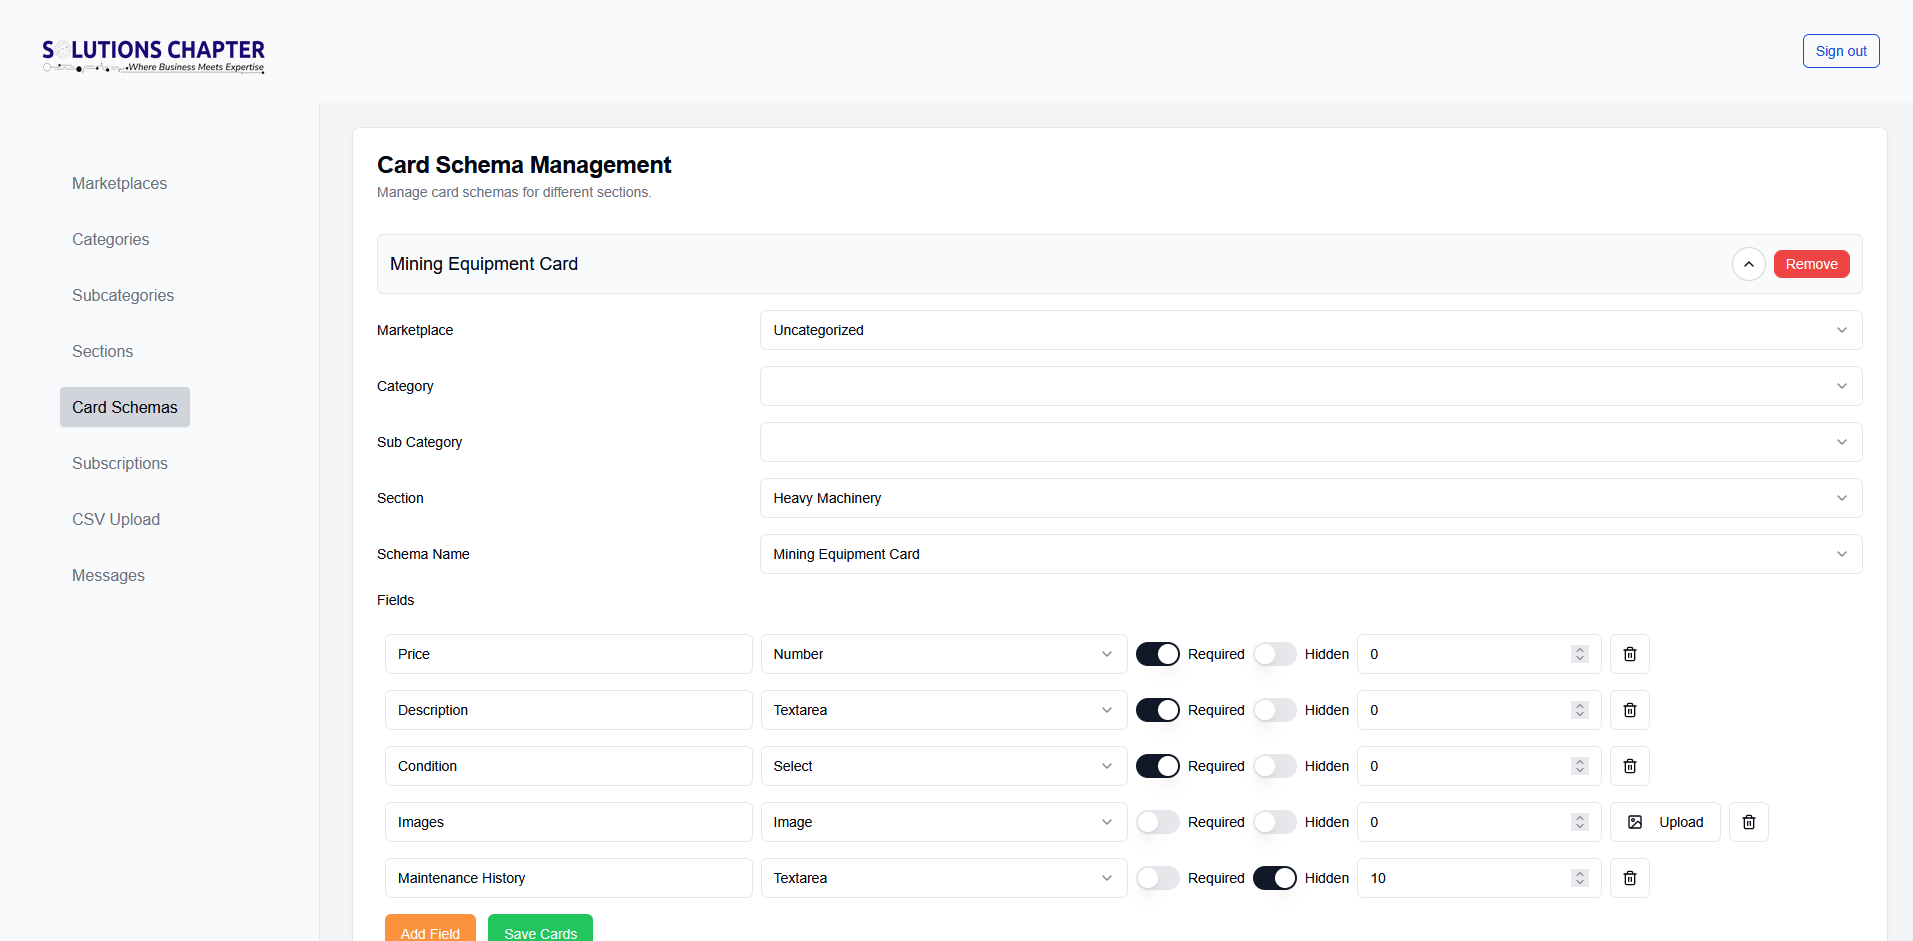
Task: Open the Marketplace dropdown
Action: [1310, 330]
